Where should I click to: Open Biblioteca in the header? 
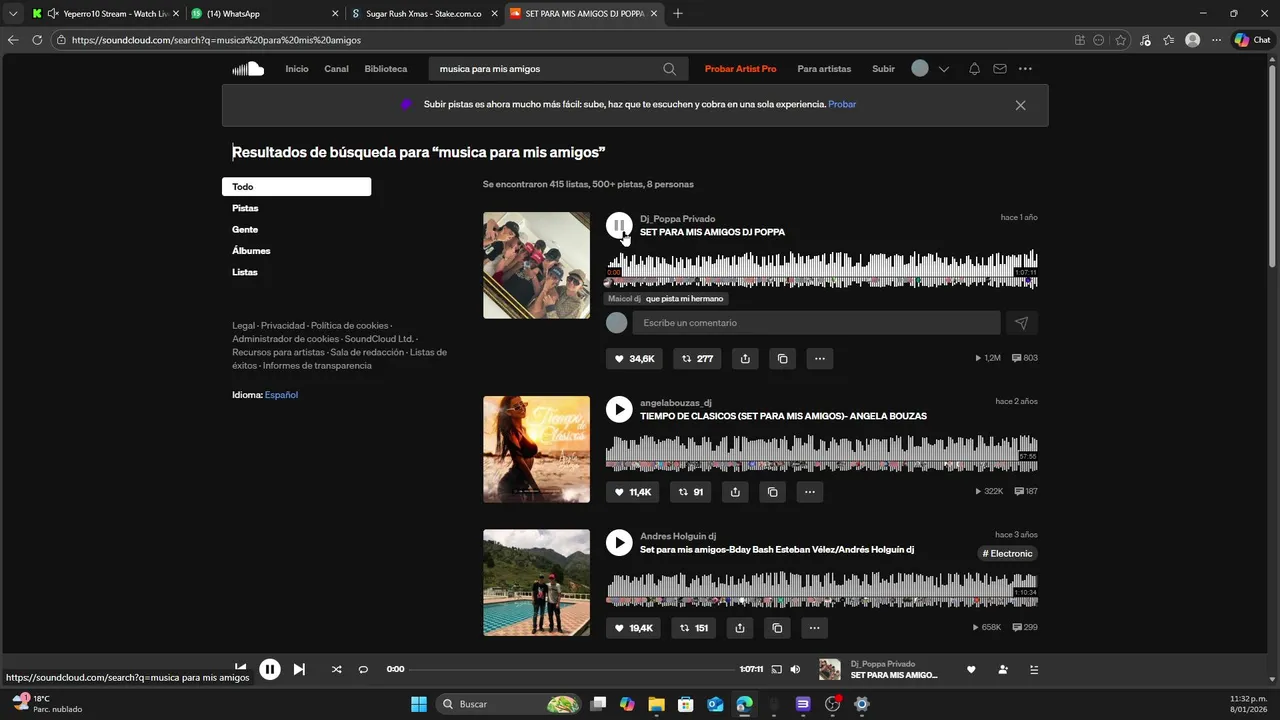[386, 69]
